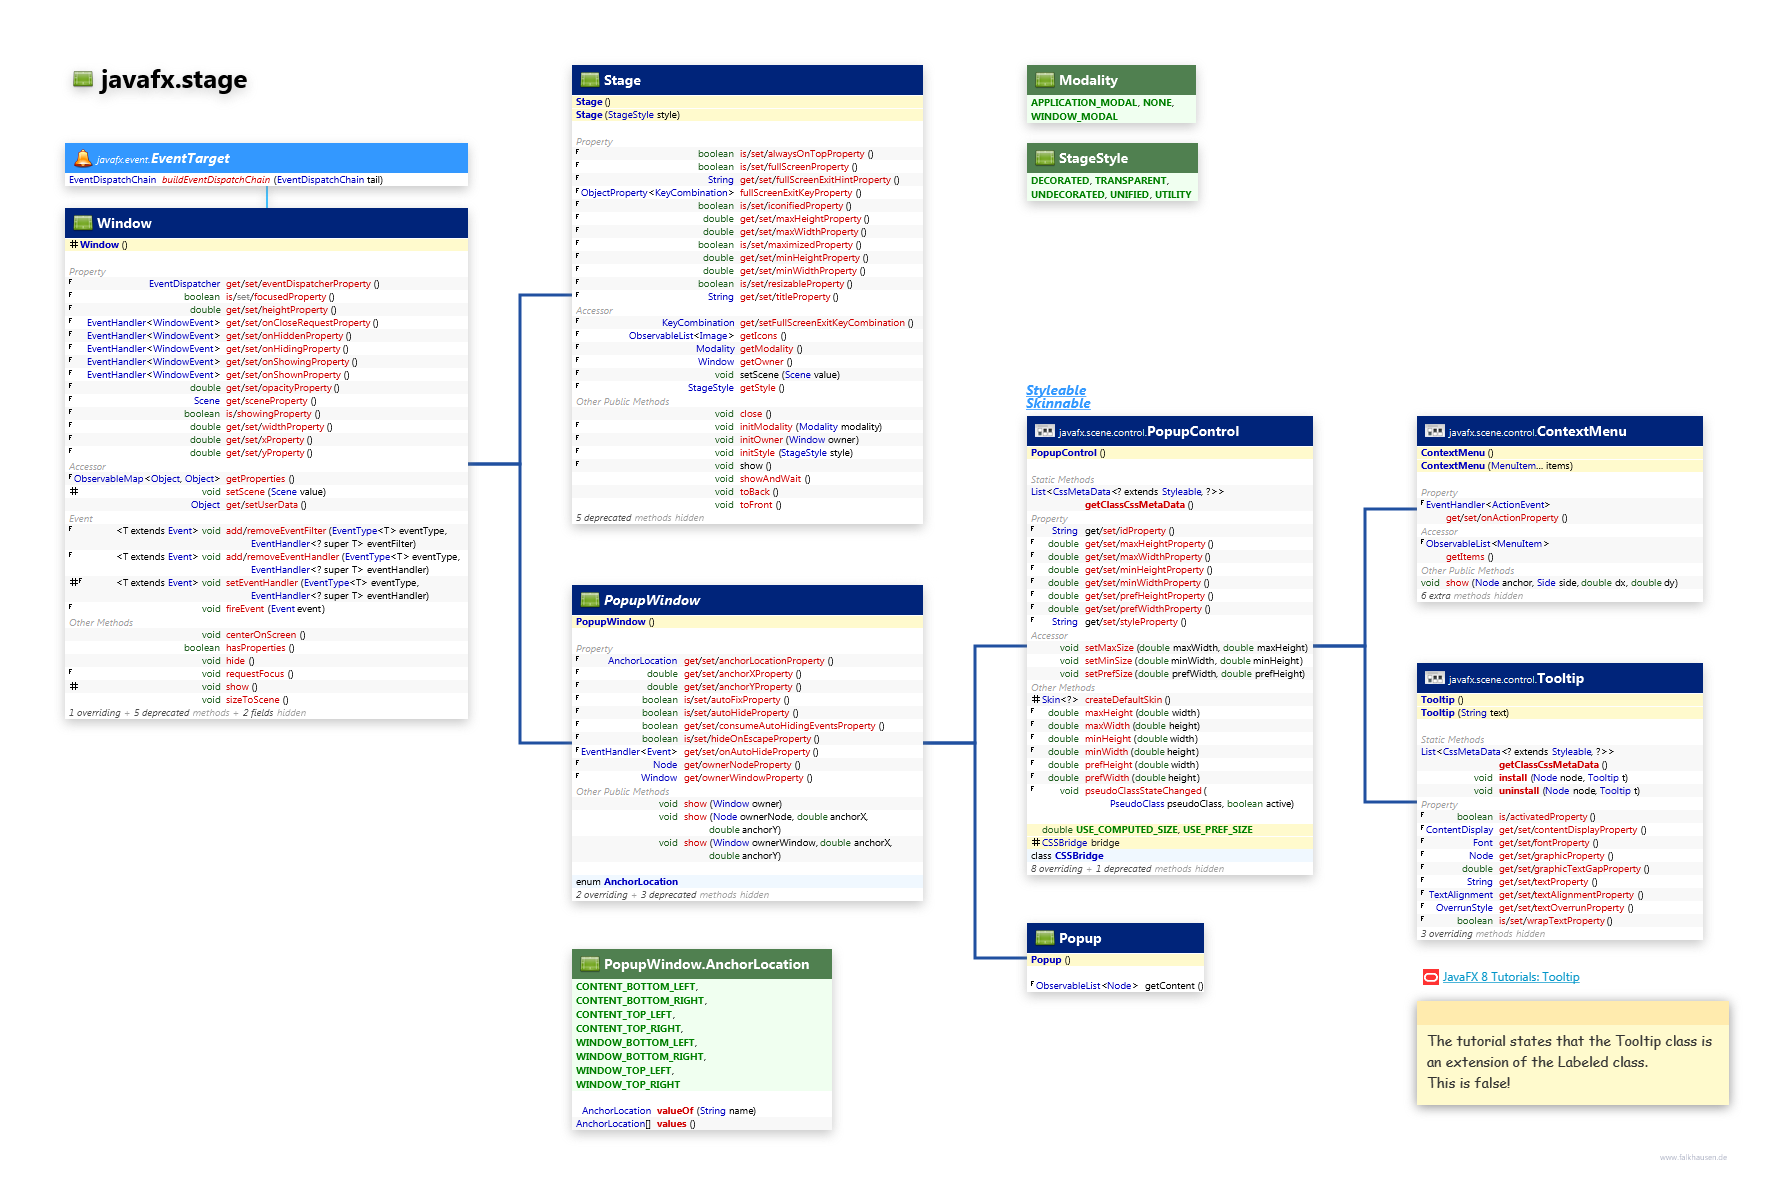Click the buildEventDispatchChain method
Viewport: 1784px width, 1203px height.
pos(216,180)
